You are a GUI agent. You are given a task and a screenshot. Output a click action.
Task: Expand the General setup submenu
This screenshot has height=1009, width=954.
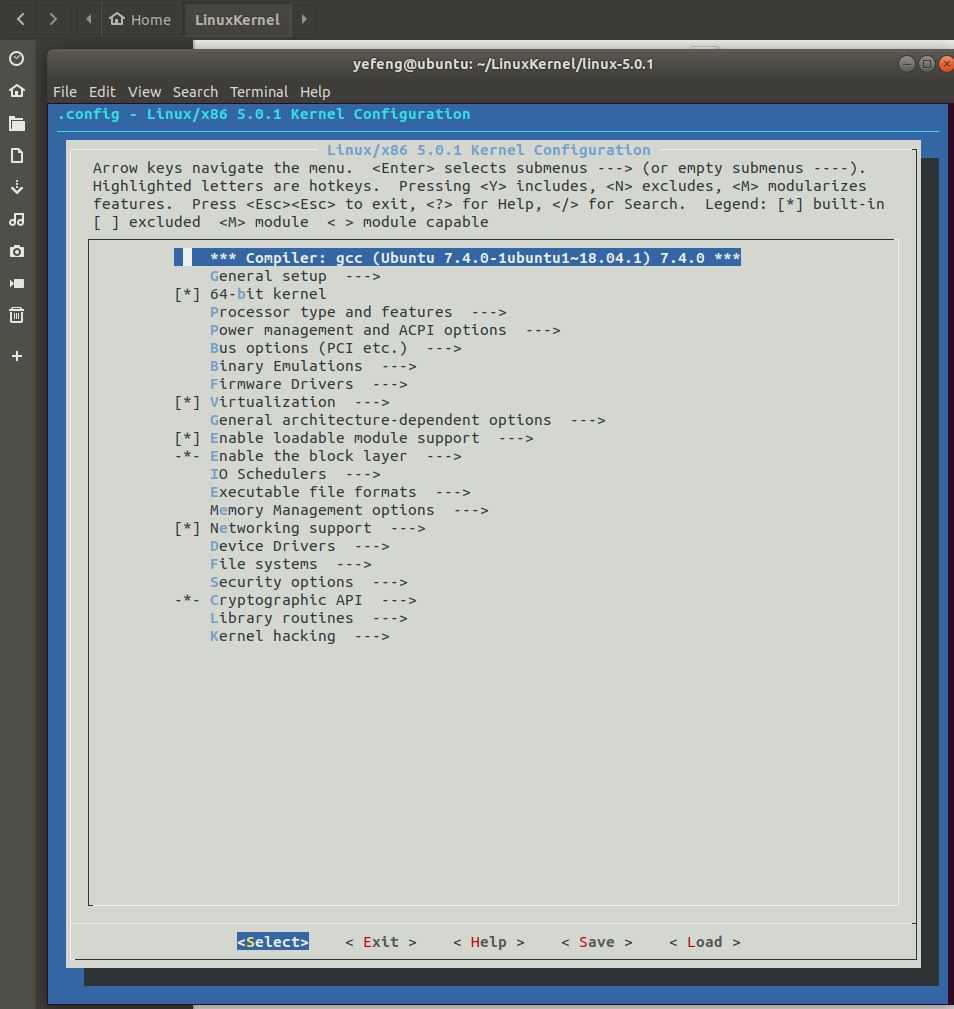point(295,276)
